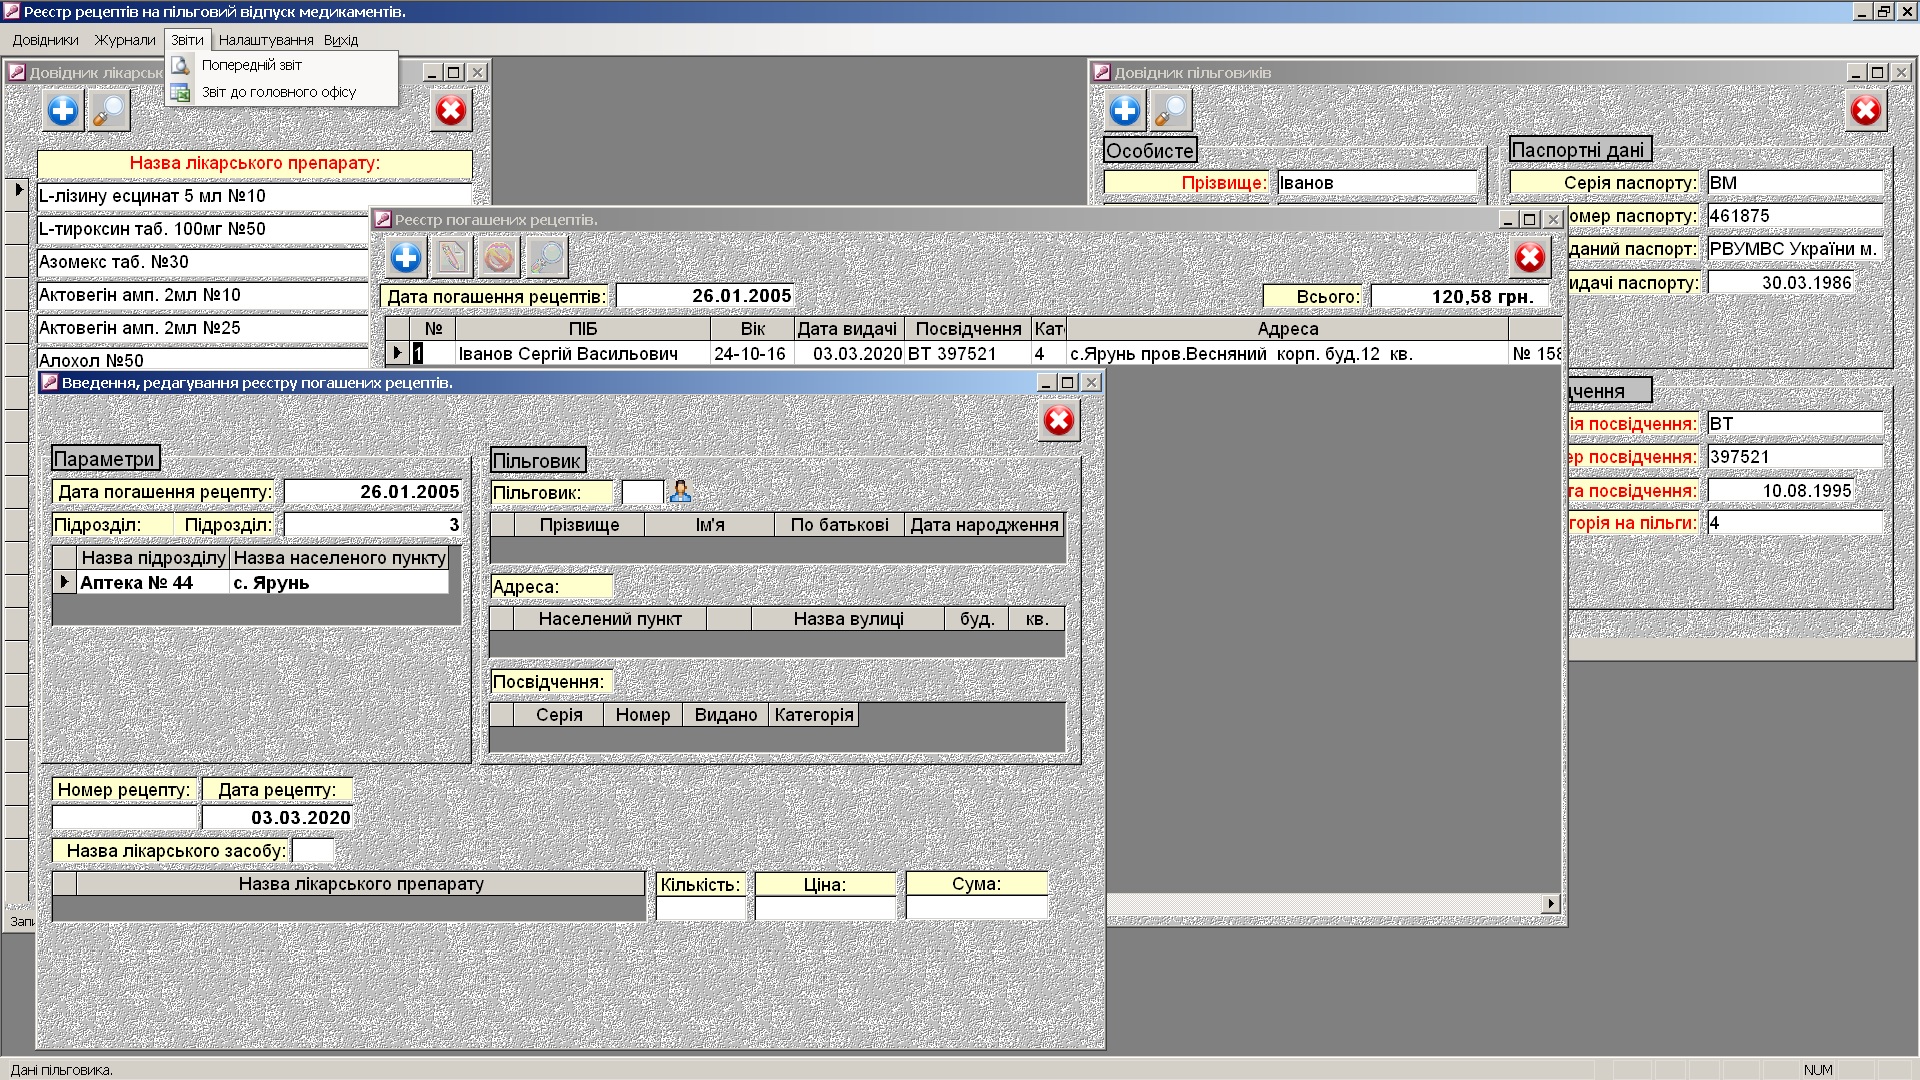The width and height of the screenshot is (1920, 1080).
Task: Click certificate number field 397521
Action: pyautogui.click(x=1795, y=457)
